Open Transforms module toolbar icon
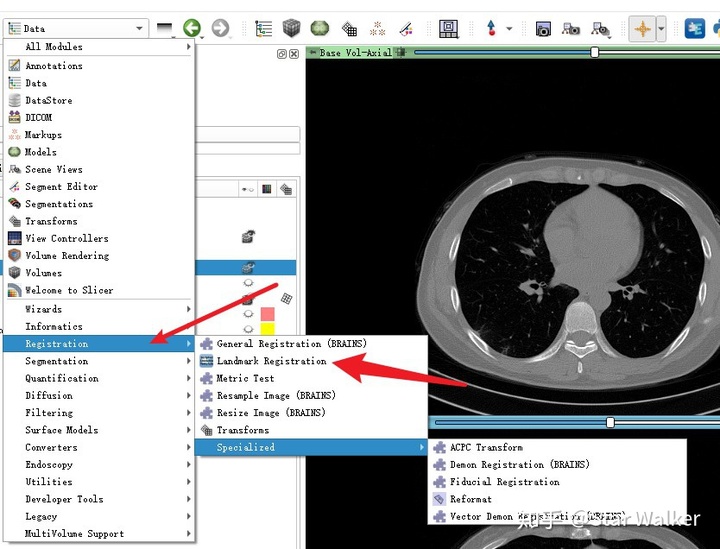 (349, 29)
